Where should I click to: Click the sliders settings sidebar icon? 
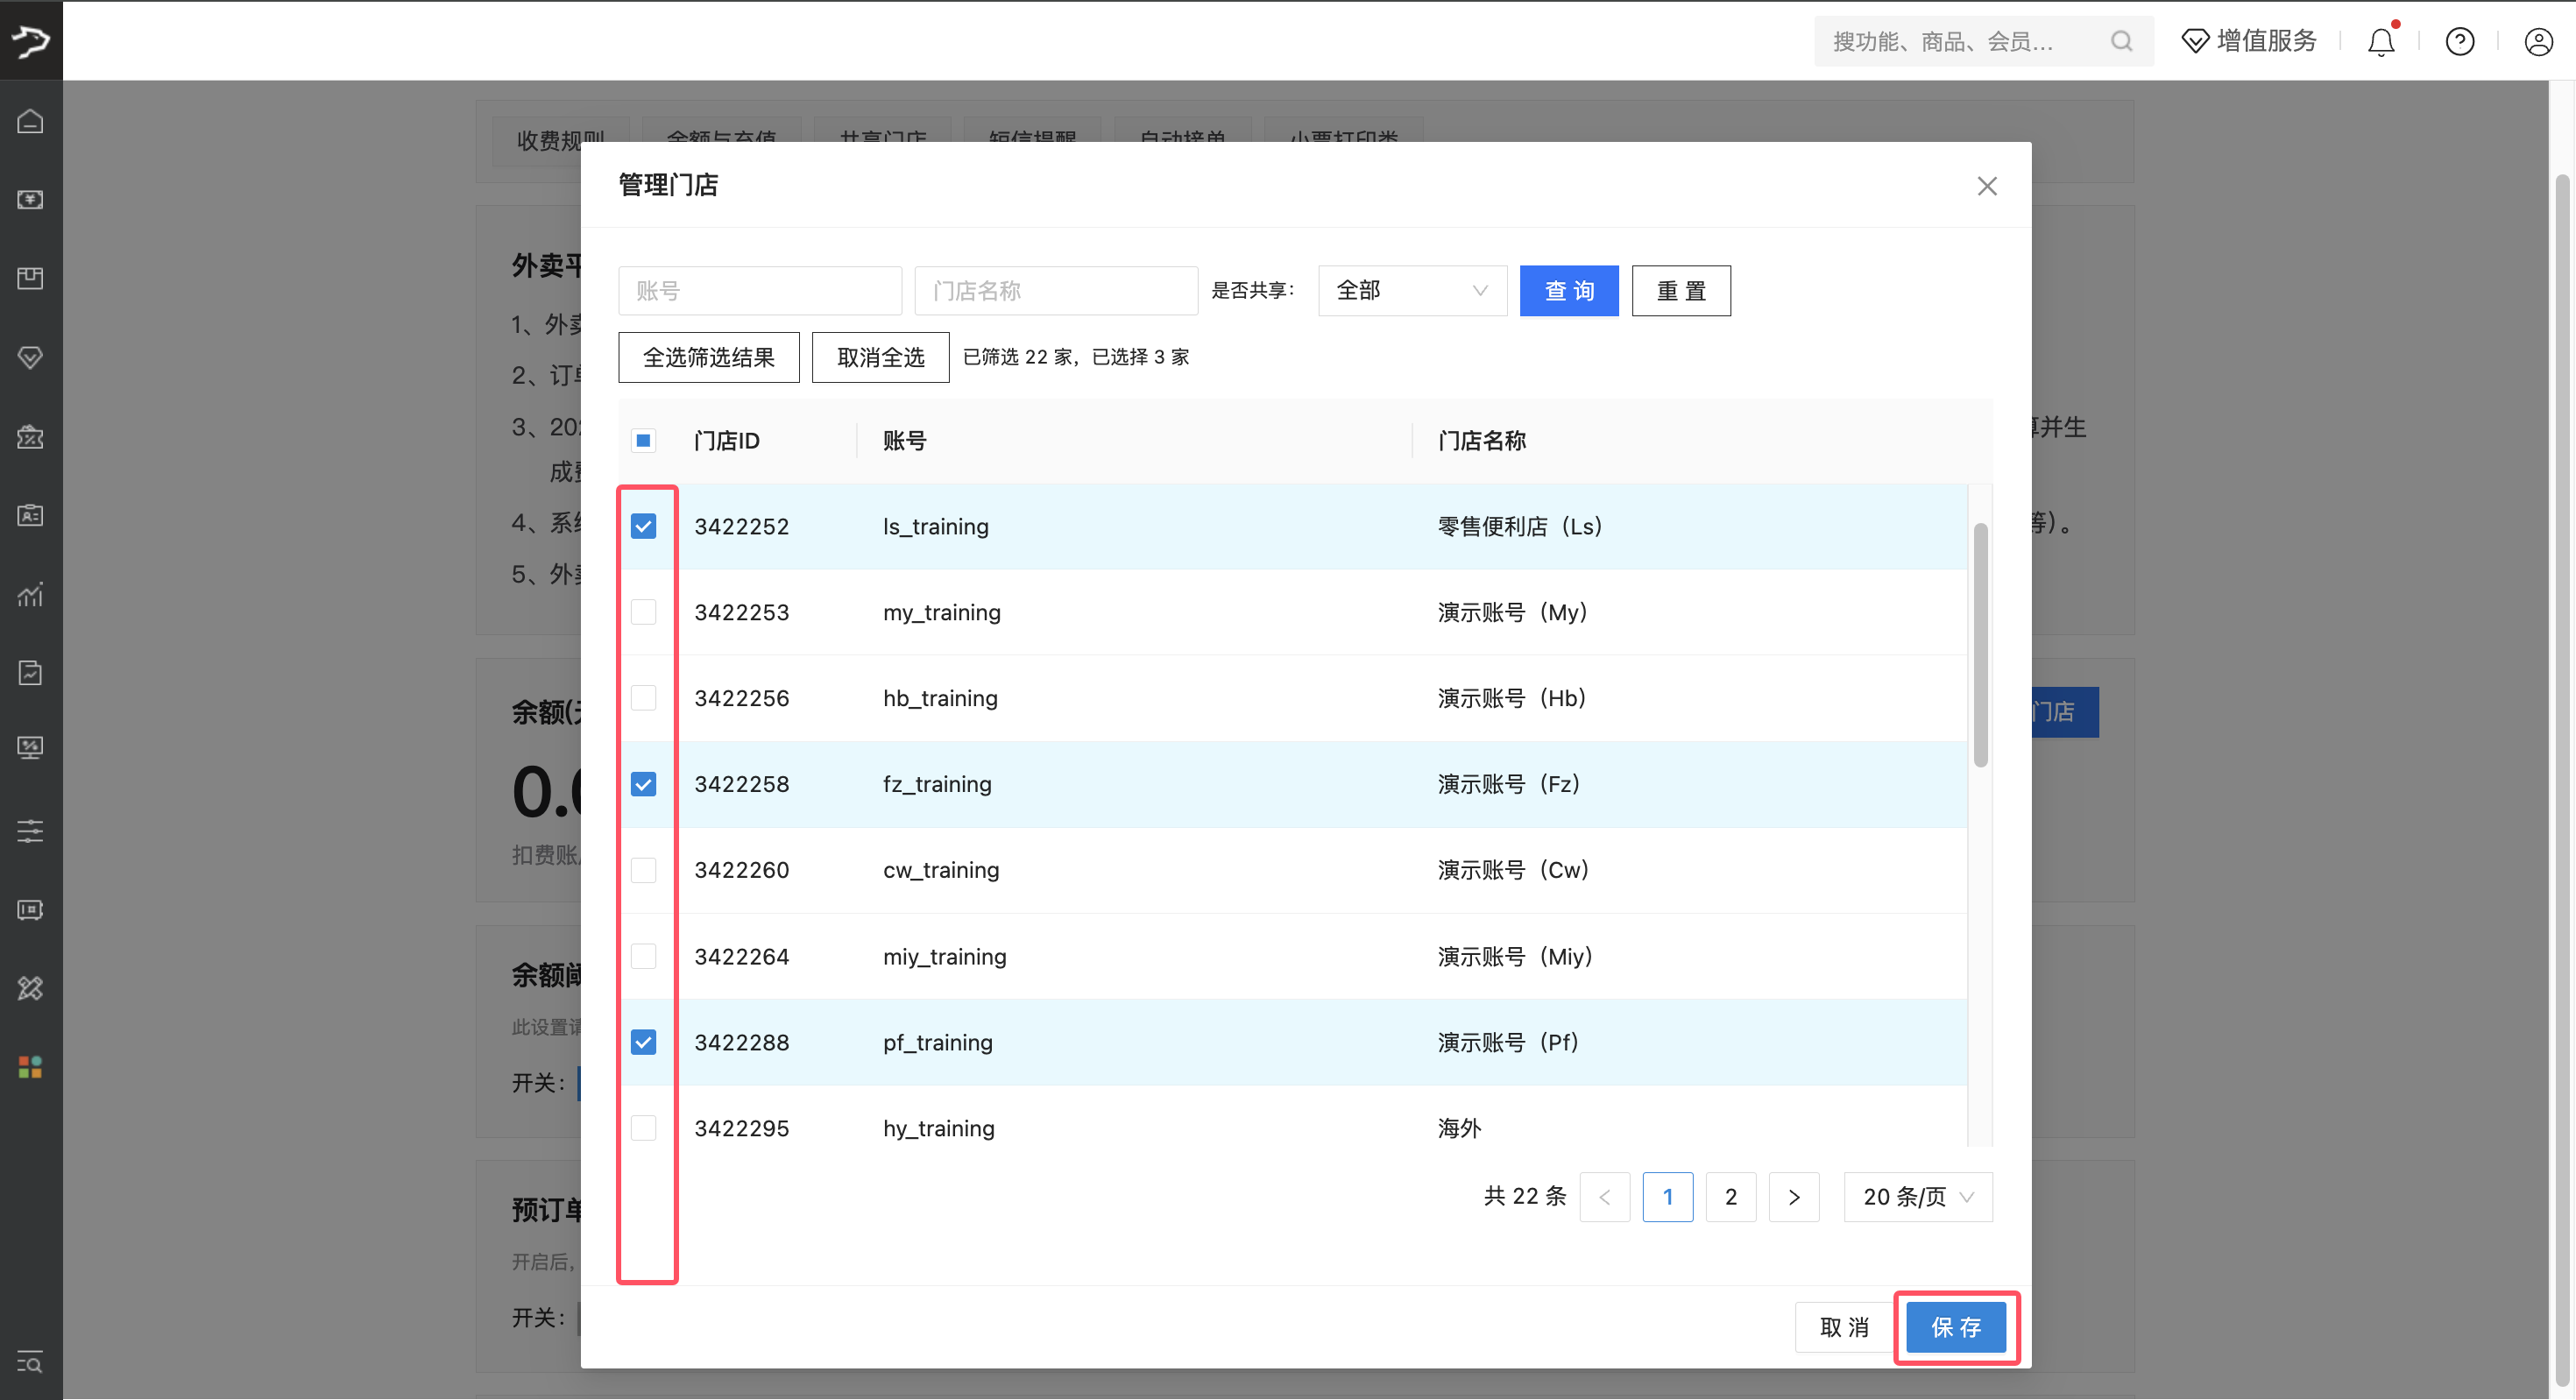[x=30, y=830]
